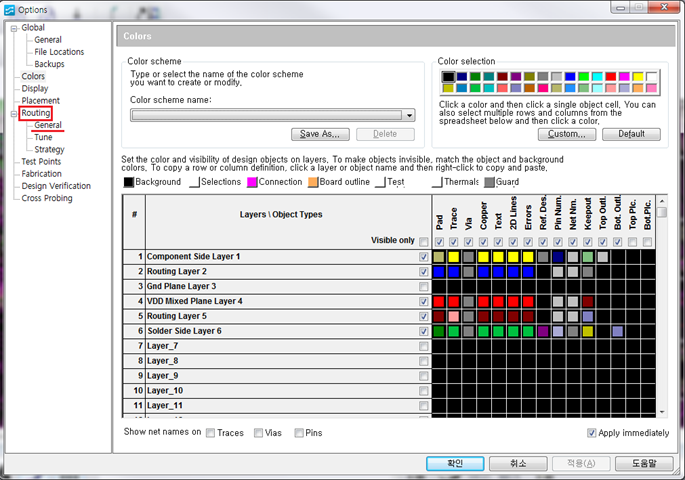Pick the black swatch in Color selection
The image size is (685, 480).
pyautogui.click(x=448, y=77)
